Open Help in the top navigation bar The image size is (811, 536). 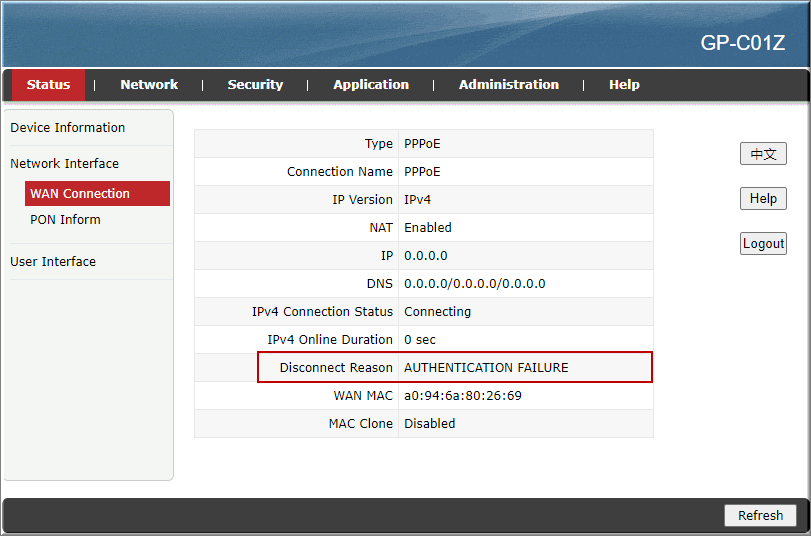(624, 85)
